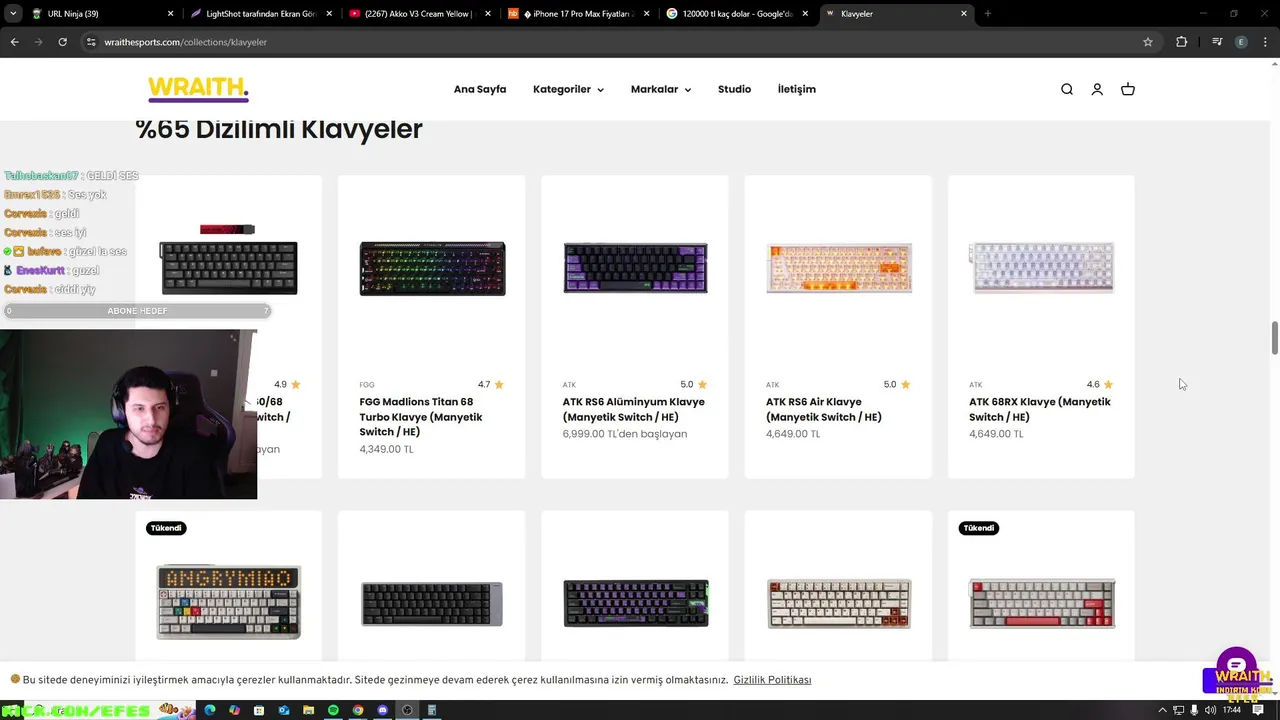Open a new browser tab
Viewport: 1280px width, 720px height.
coord(987,14)
